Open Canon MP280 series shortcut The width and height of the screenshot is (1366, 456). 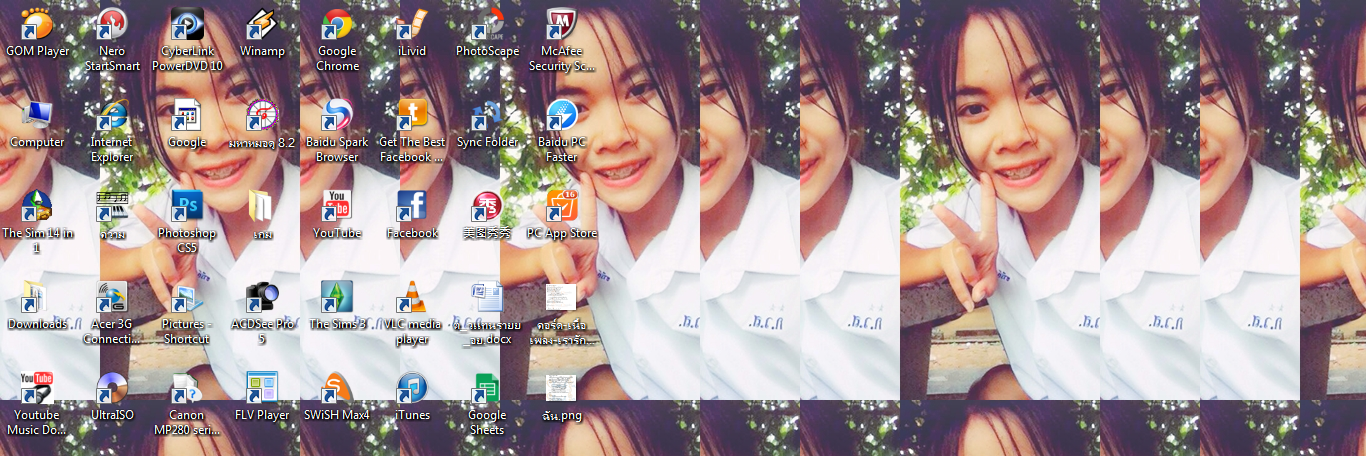187,388
